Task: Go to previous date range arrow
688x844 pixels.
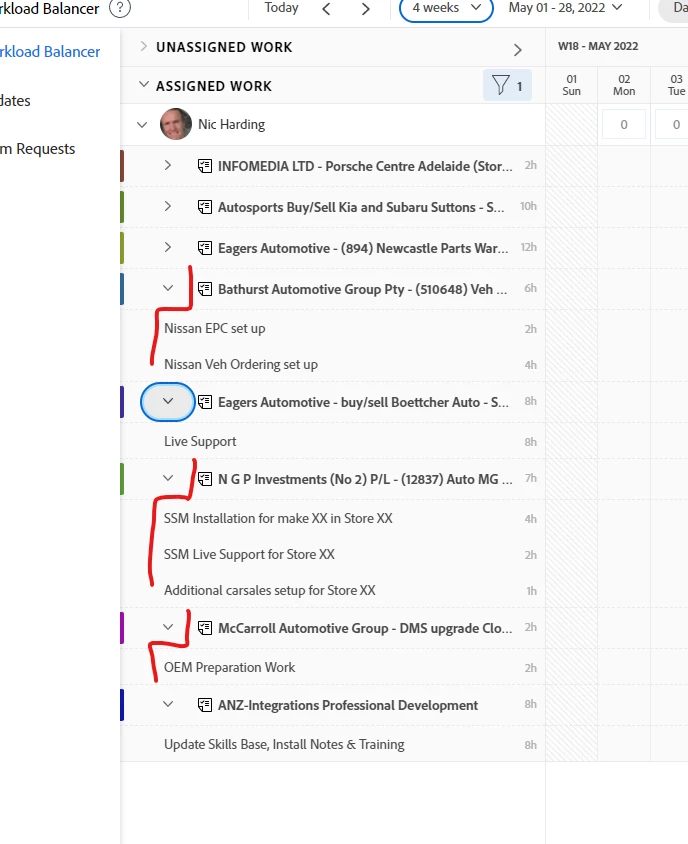Action: click(x=326, y=9)
